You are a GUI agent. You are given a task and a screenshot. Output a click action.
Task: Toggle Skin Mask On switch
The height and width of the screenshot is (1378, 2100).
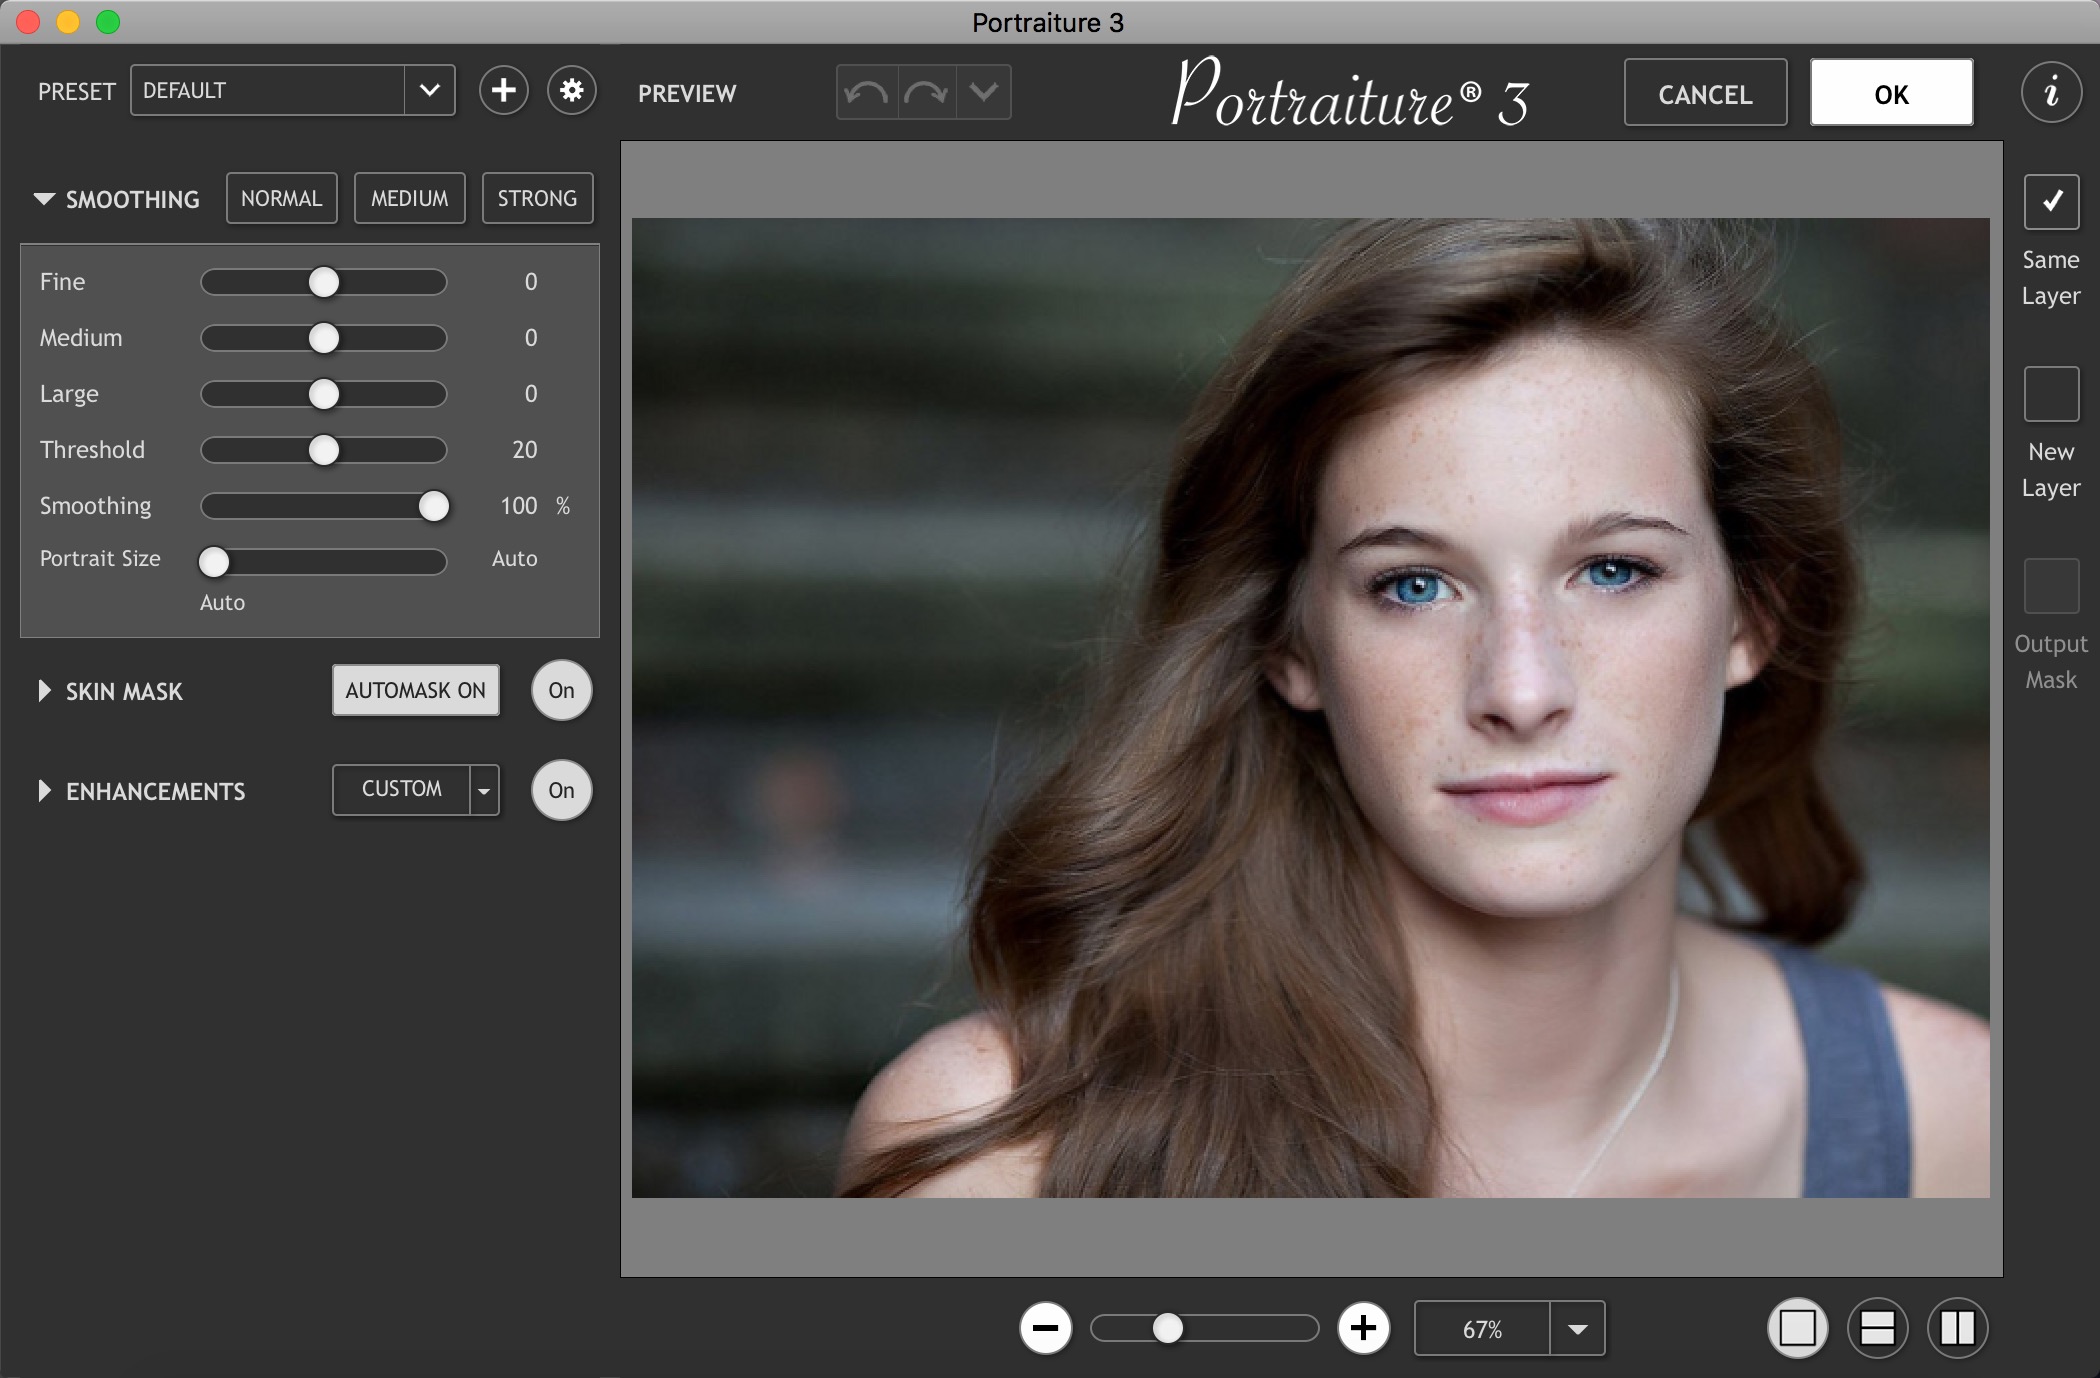561,690
